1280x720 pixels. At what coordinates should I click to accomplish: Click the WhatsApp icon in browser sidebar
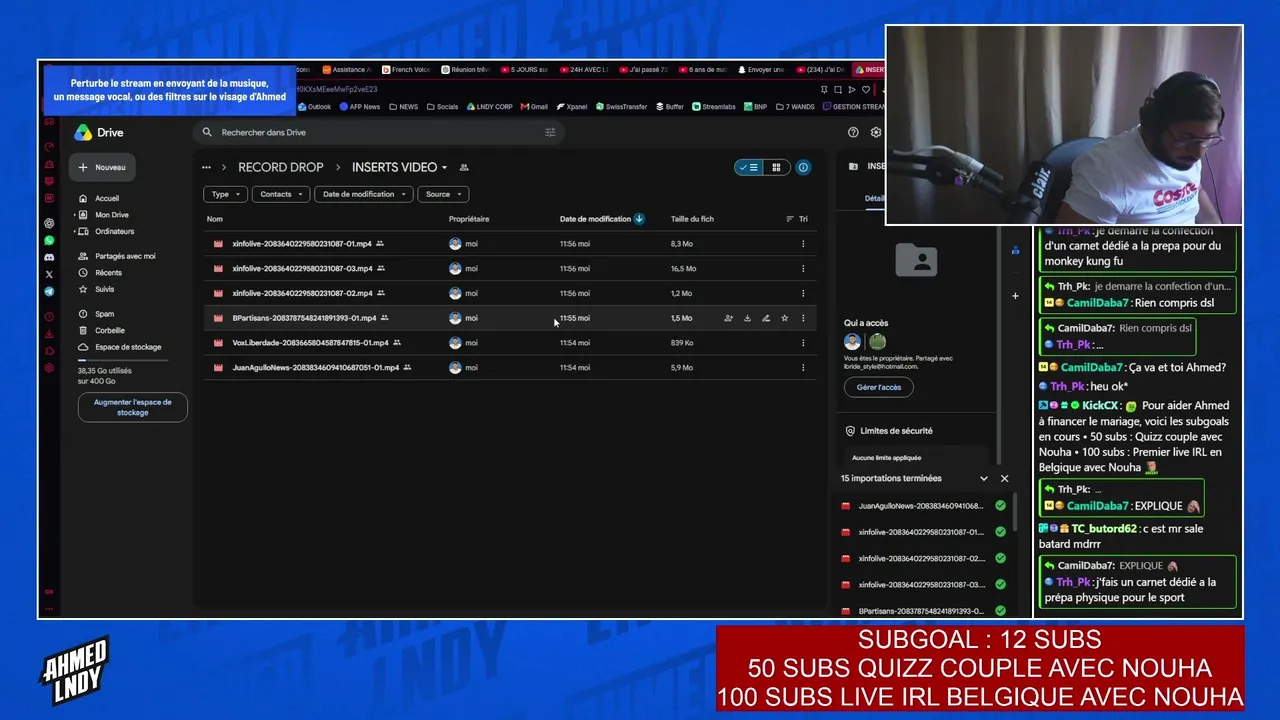point(49,240)
